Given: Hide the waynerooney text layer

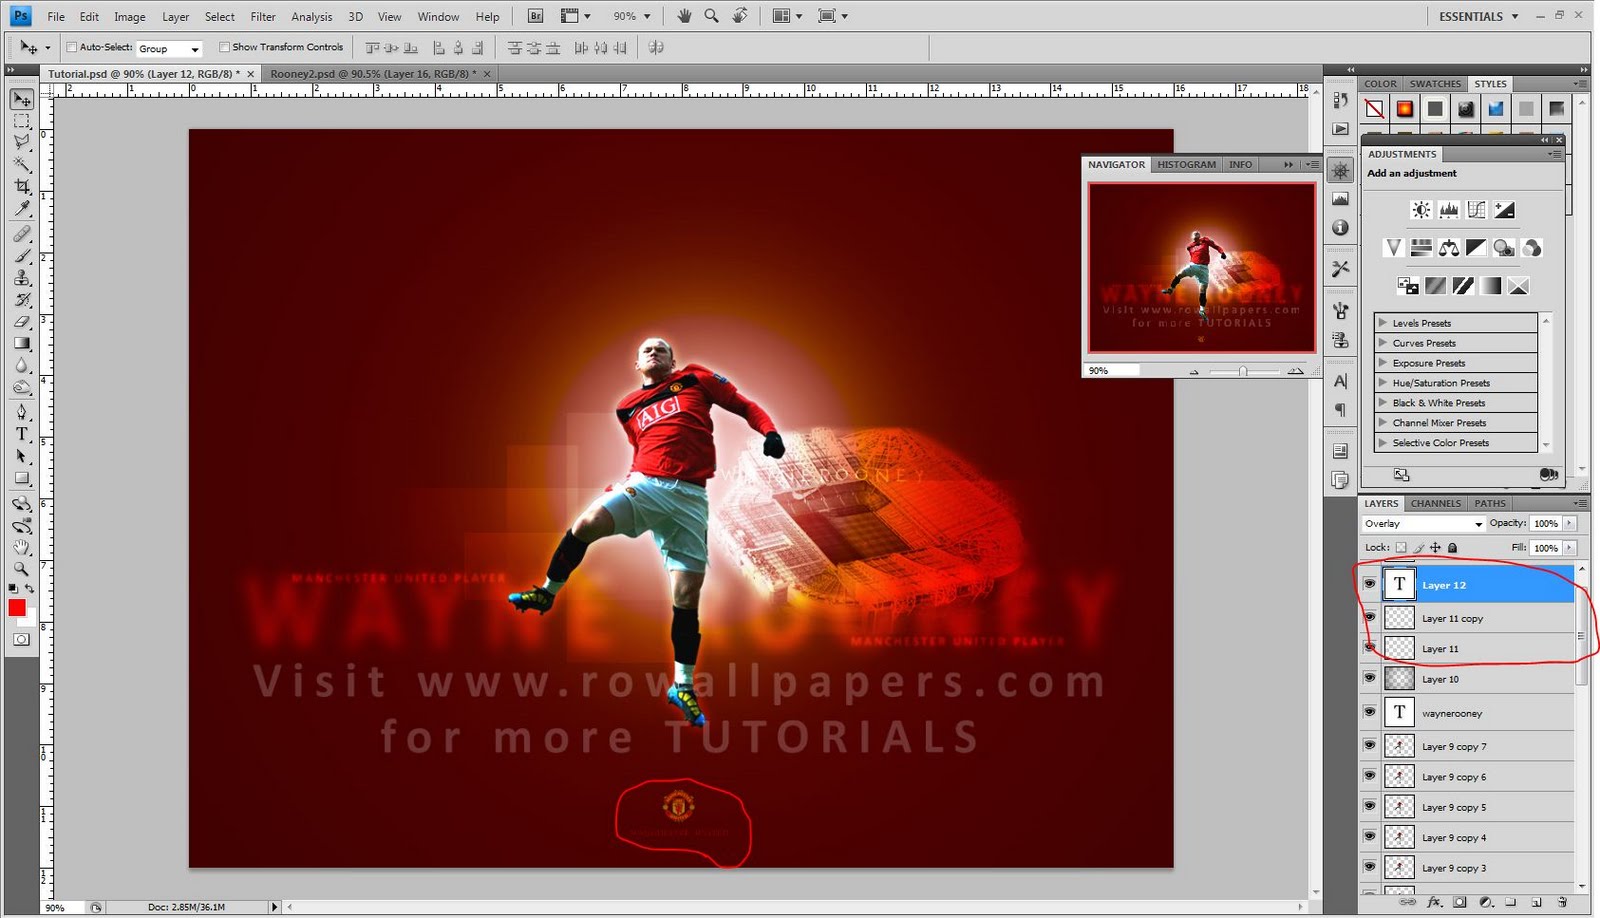Looking at the screenshot, I should [x=1370, y=712].
